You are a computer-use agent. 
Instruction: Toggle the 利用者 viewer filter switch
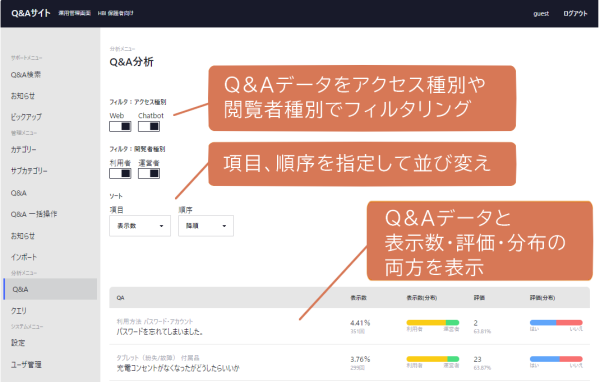tap(120, 174)
